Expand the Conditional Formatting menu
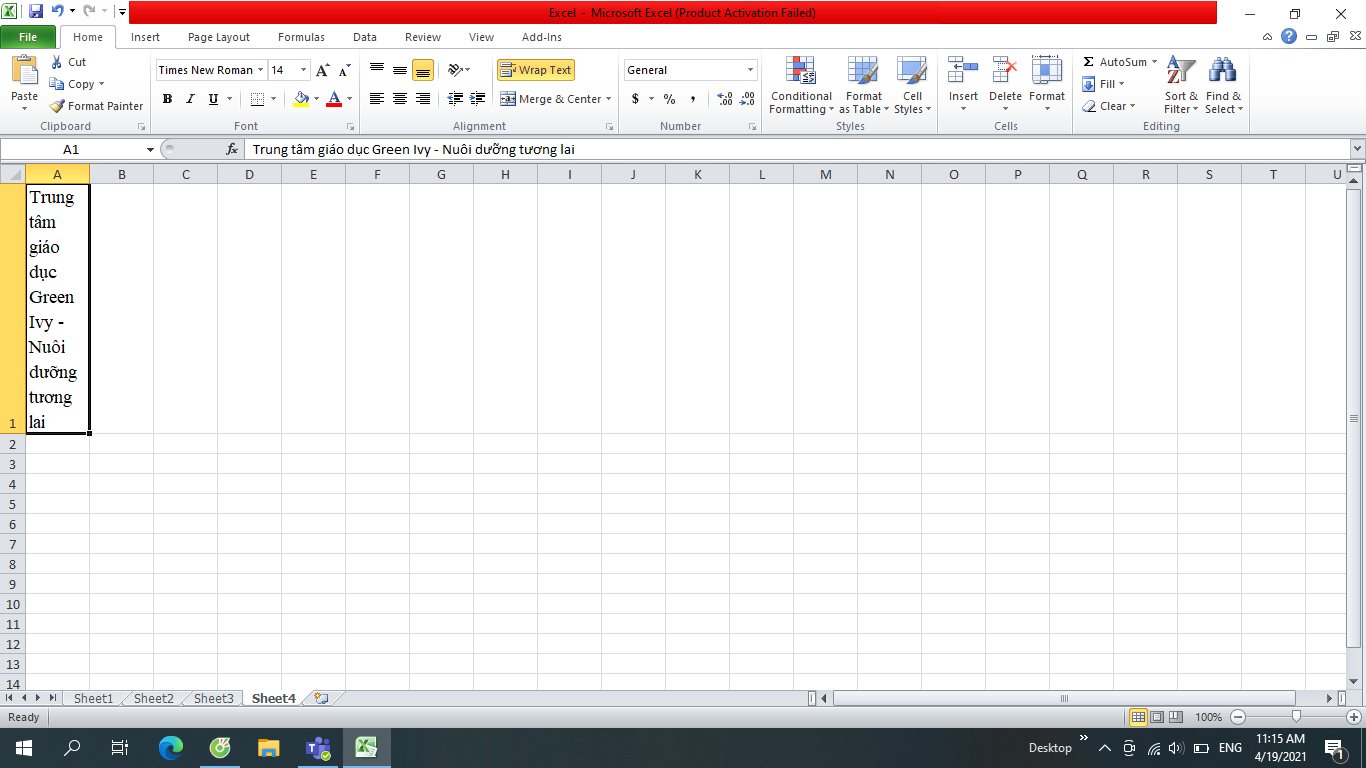The width and height of the screenshot is (1366, 768). (x=801, y=85)
